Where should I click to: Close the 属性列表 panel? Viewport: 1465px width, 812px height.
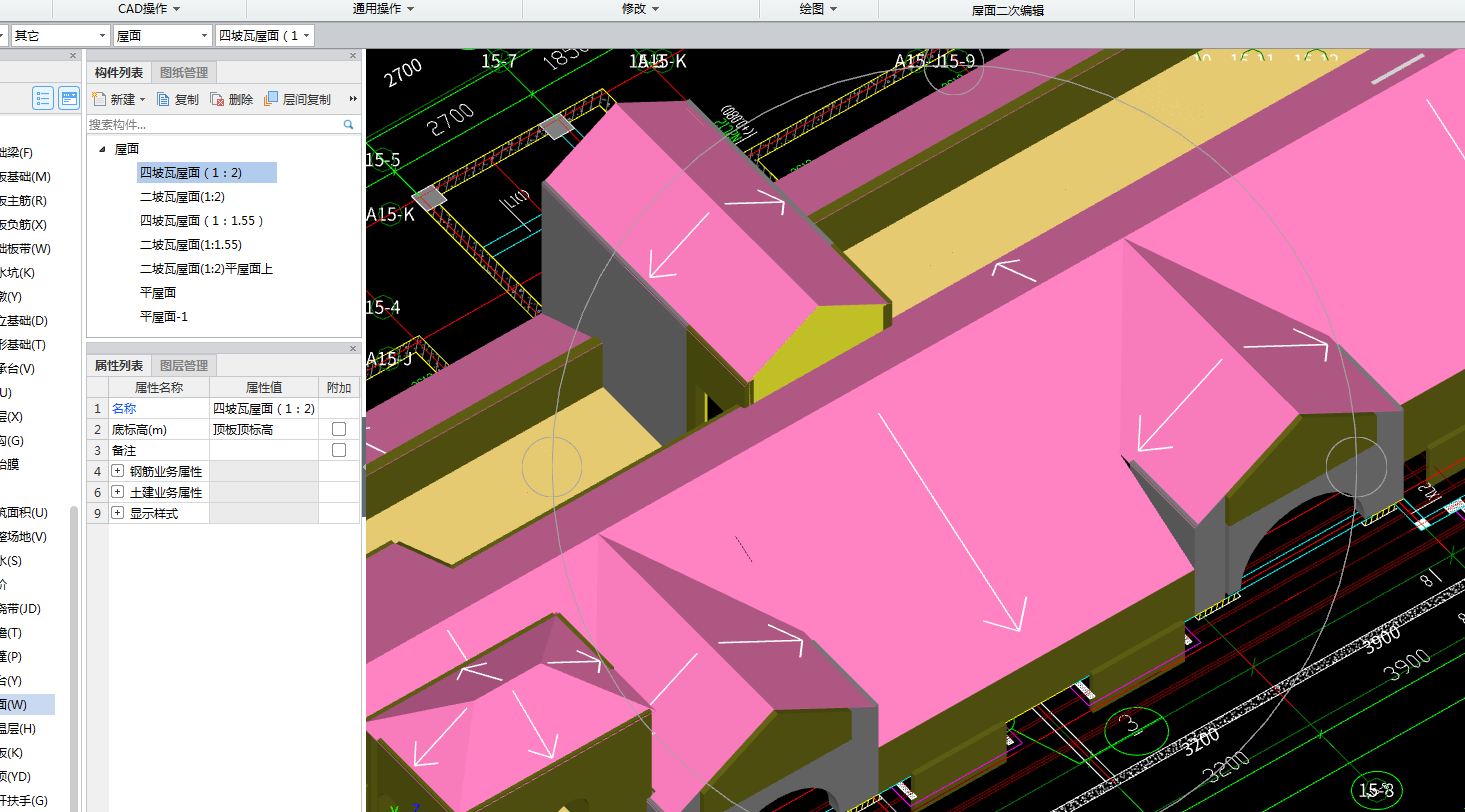[353, 349]
